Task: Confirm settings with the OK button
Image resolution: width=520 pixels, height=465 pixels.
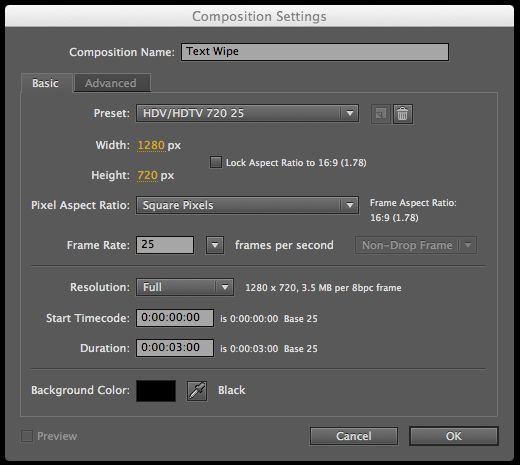Action: [x=454, y=436]
